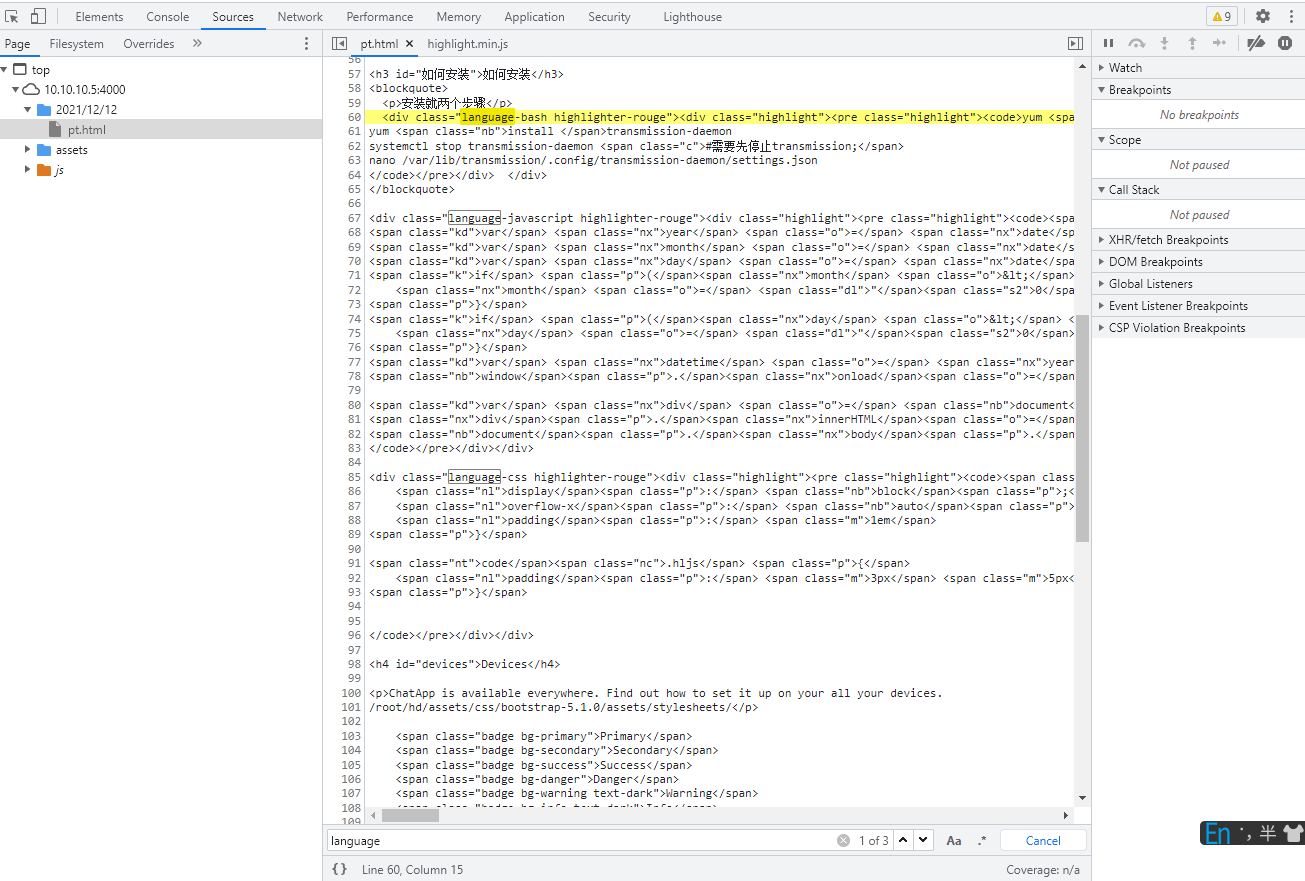Pause script execution in the debugger
Screen dimensions: 1305x881
point(1110,43)
